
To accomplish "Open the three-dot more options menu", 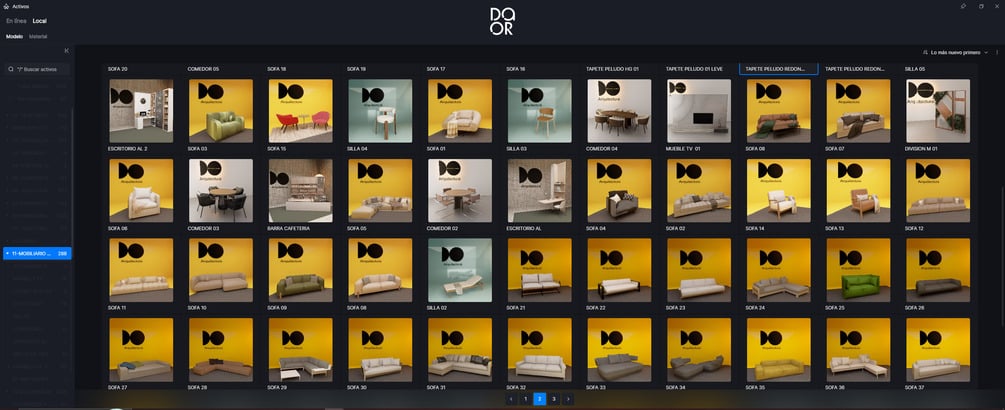I will point(997,52).
